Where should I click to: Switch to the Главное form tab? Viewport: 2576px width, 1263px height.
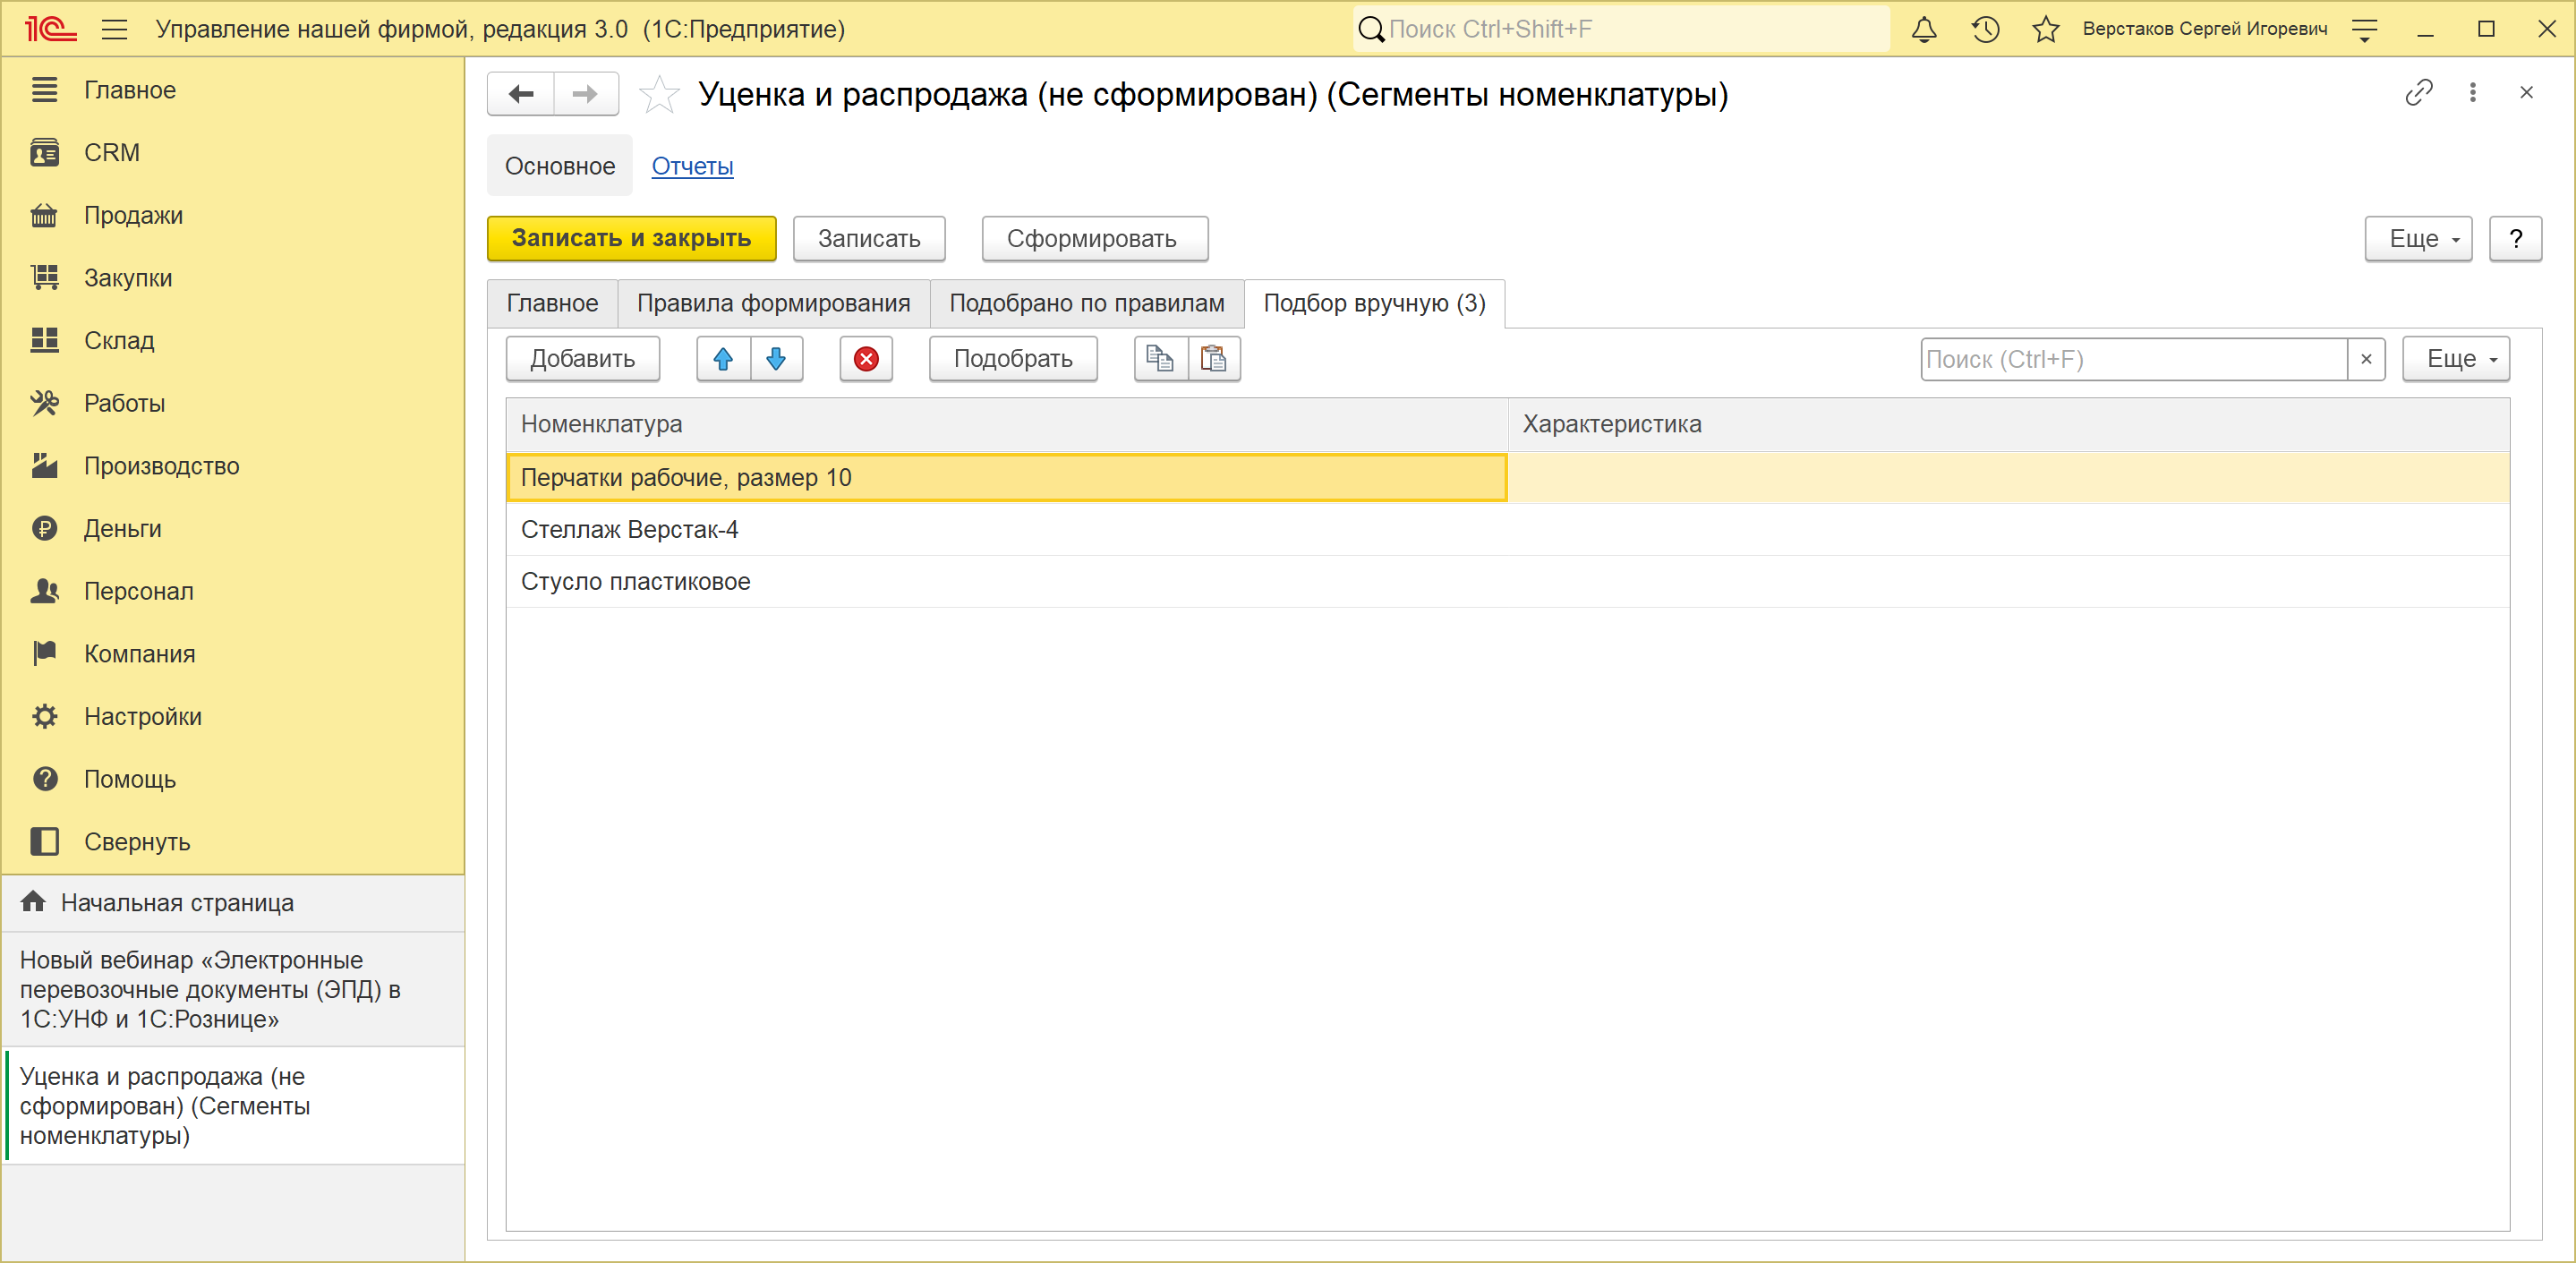coord(552,303)
